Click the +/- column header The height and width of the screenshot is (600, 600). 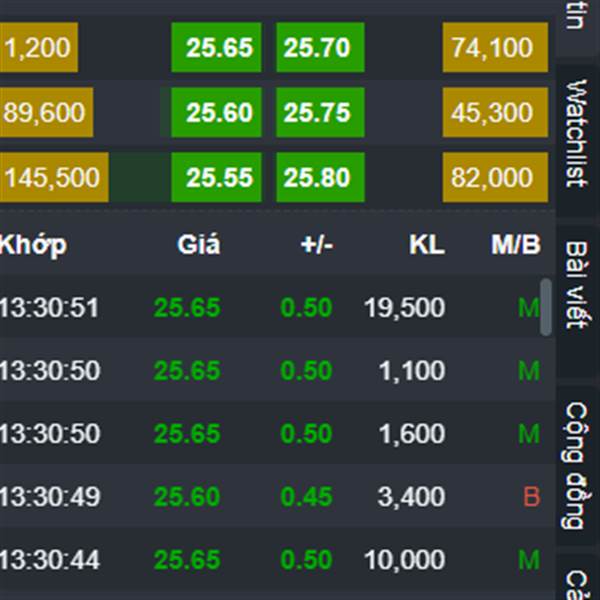click(317, 244)
